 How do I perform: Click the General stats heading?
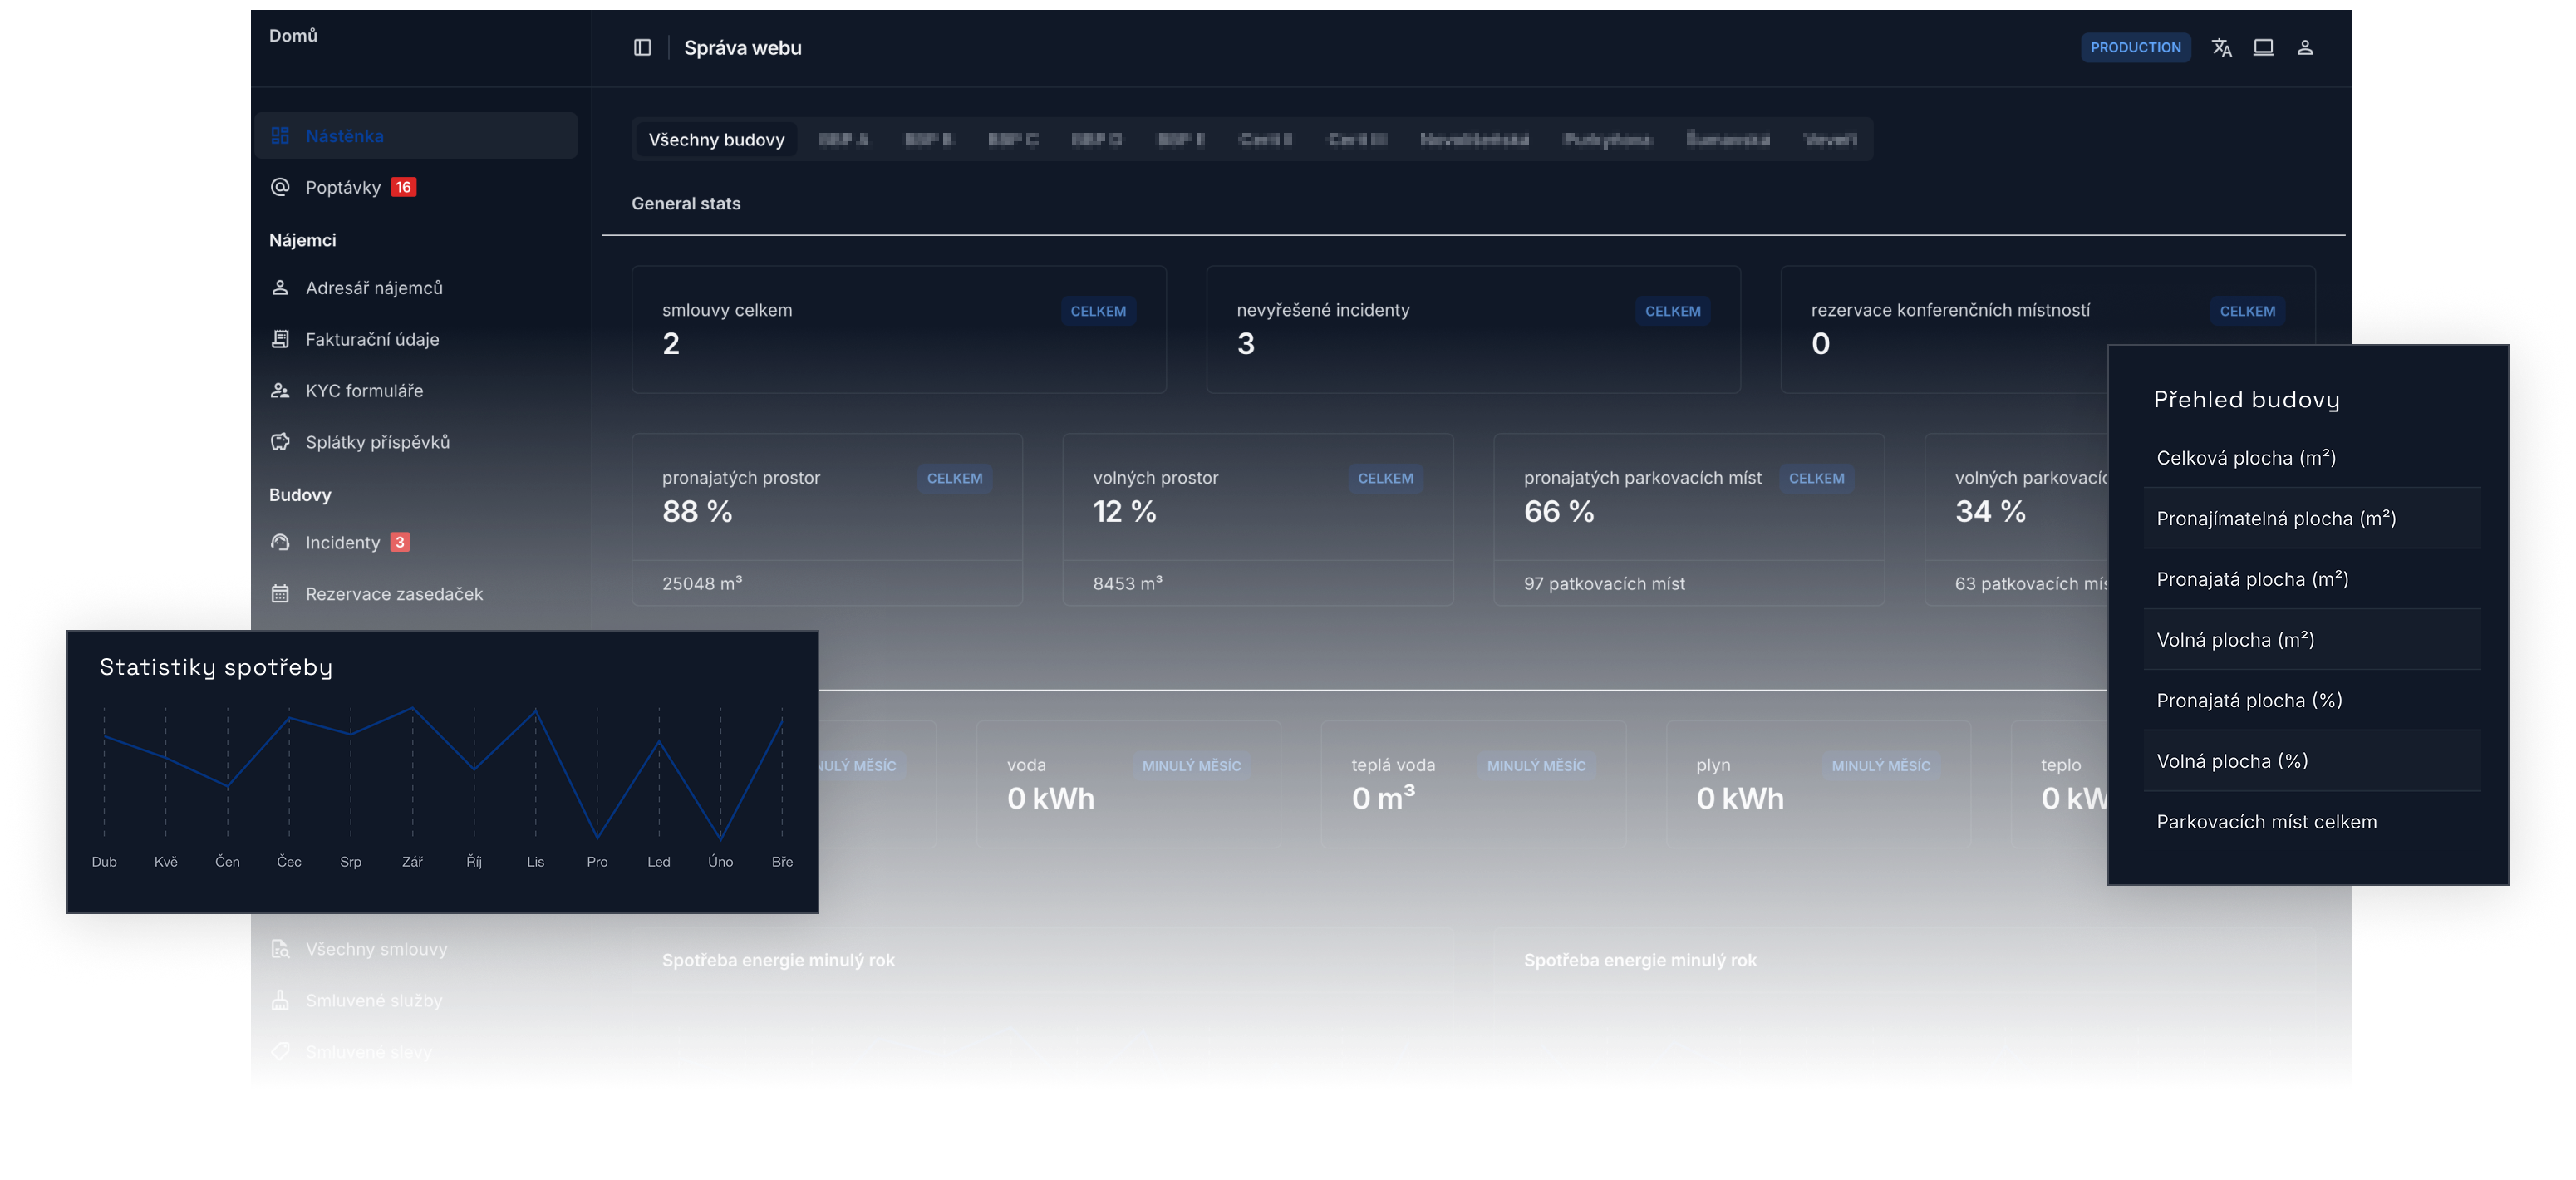(x=686, y=203)
